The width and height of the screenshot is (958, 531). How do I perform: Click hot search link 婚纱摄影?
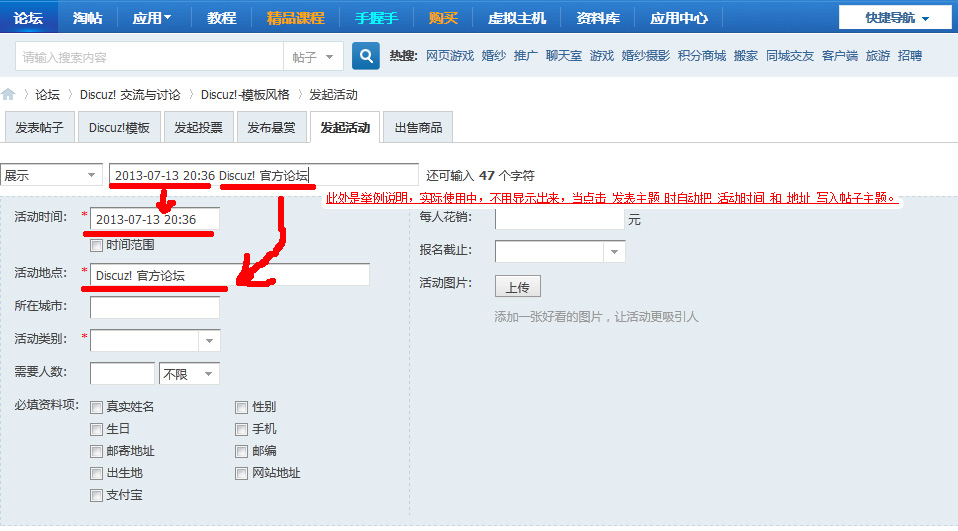pos(645,56)
